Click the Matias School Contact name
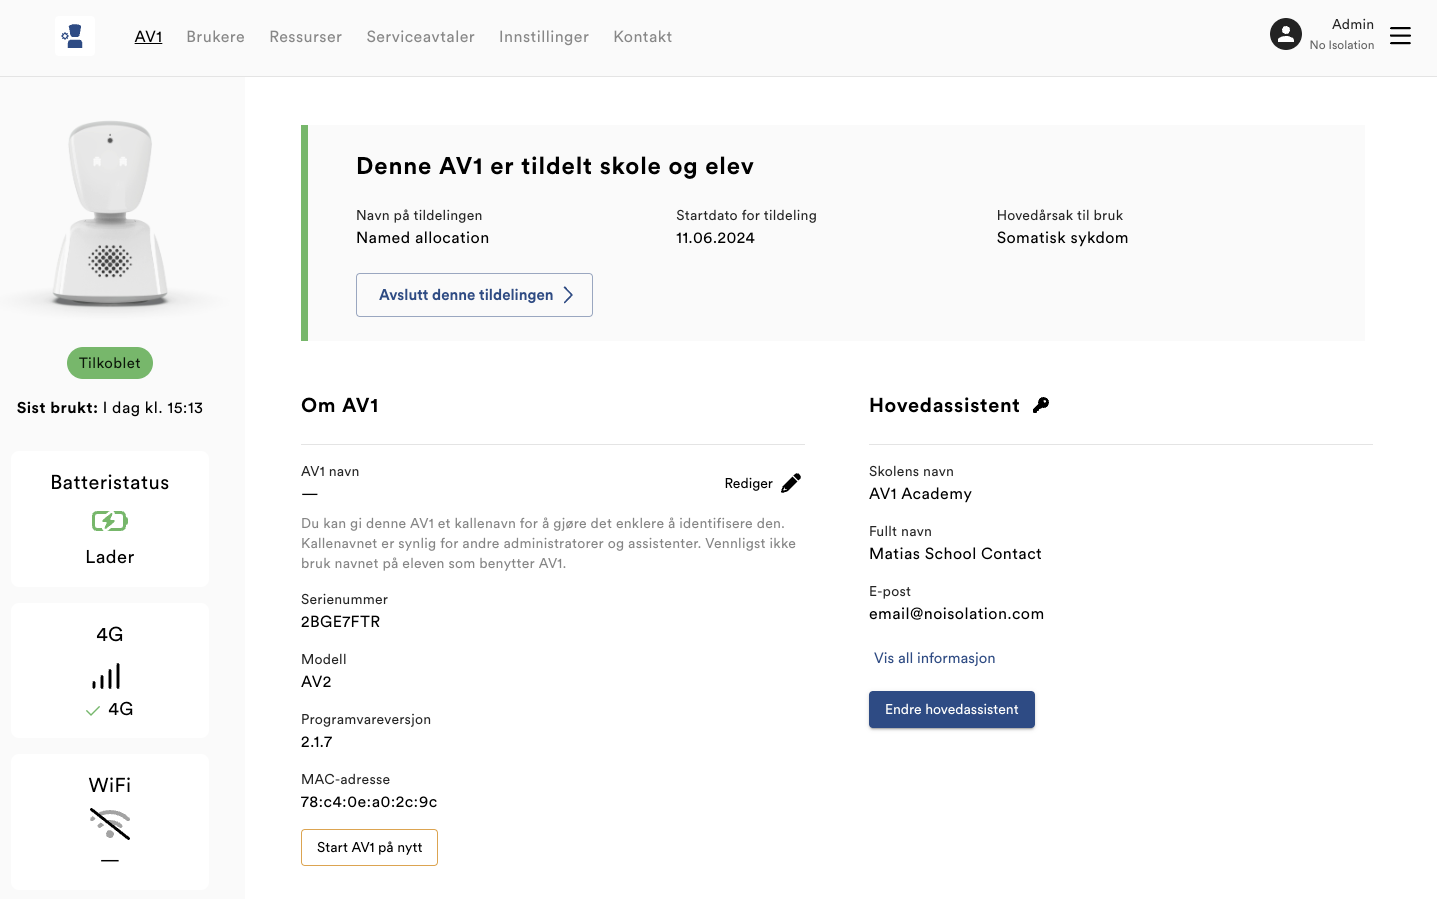This screenshot has width=1437, height=899. pos(955,553)
